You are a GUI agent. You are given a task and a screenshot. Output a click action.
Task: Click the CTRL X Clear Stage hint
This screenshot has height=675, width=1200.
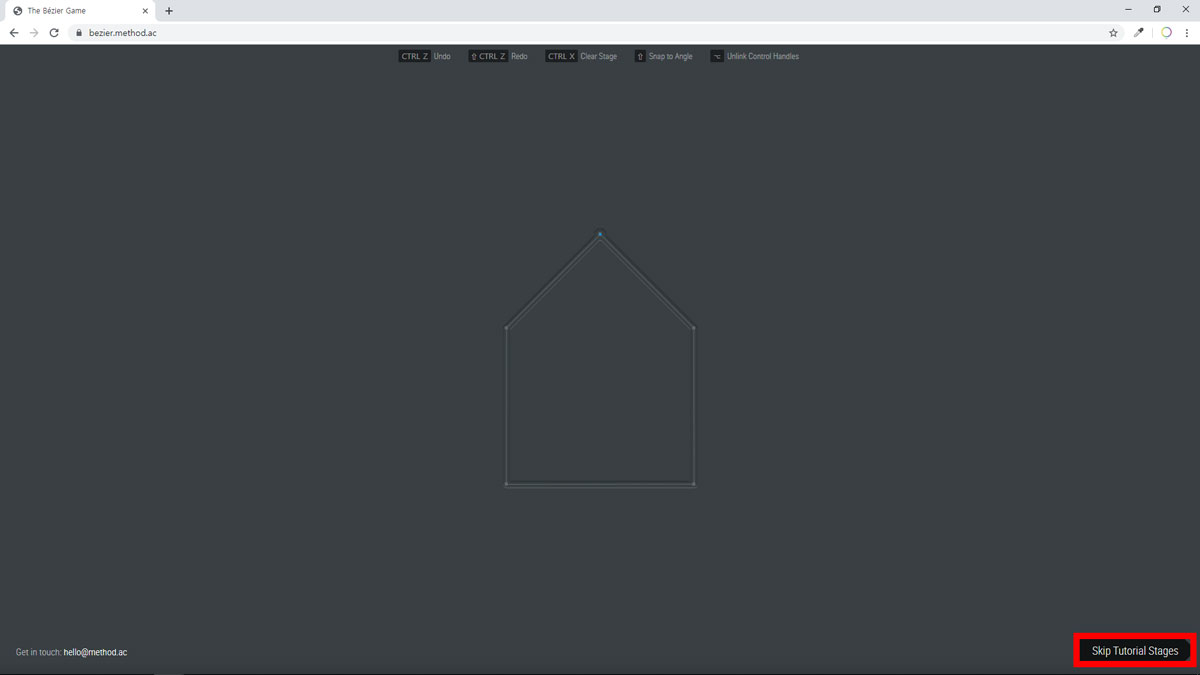[x=581, y=56]
